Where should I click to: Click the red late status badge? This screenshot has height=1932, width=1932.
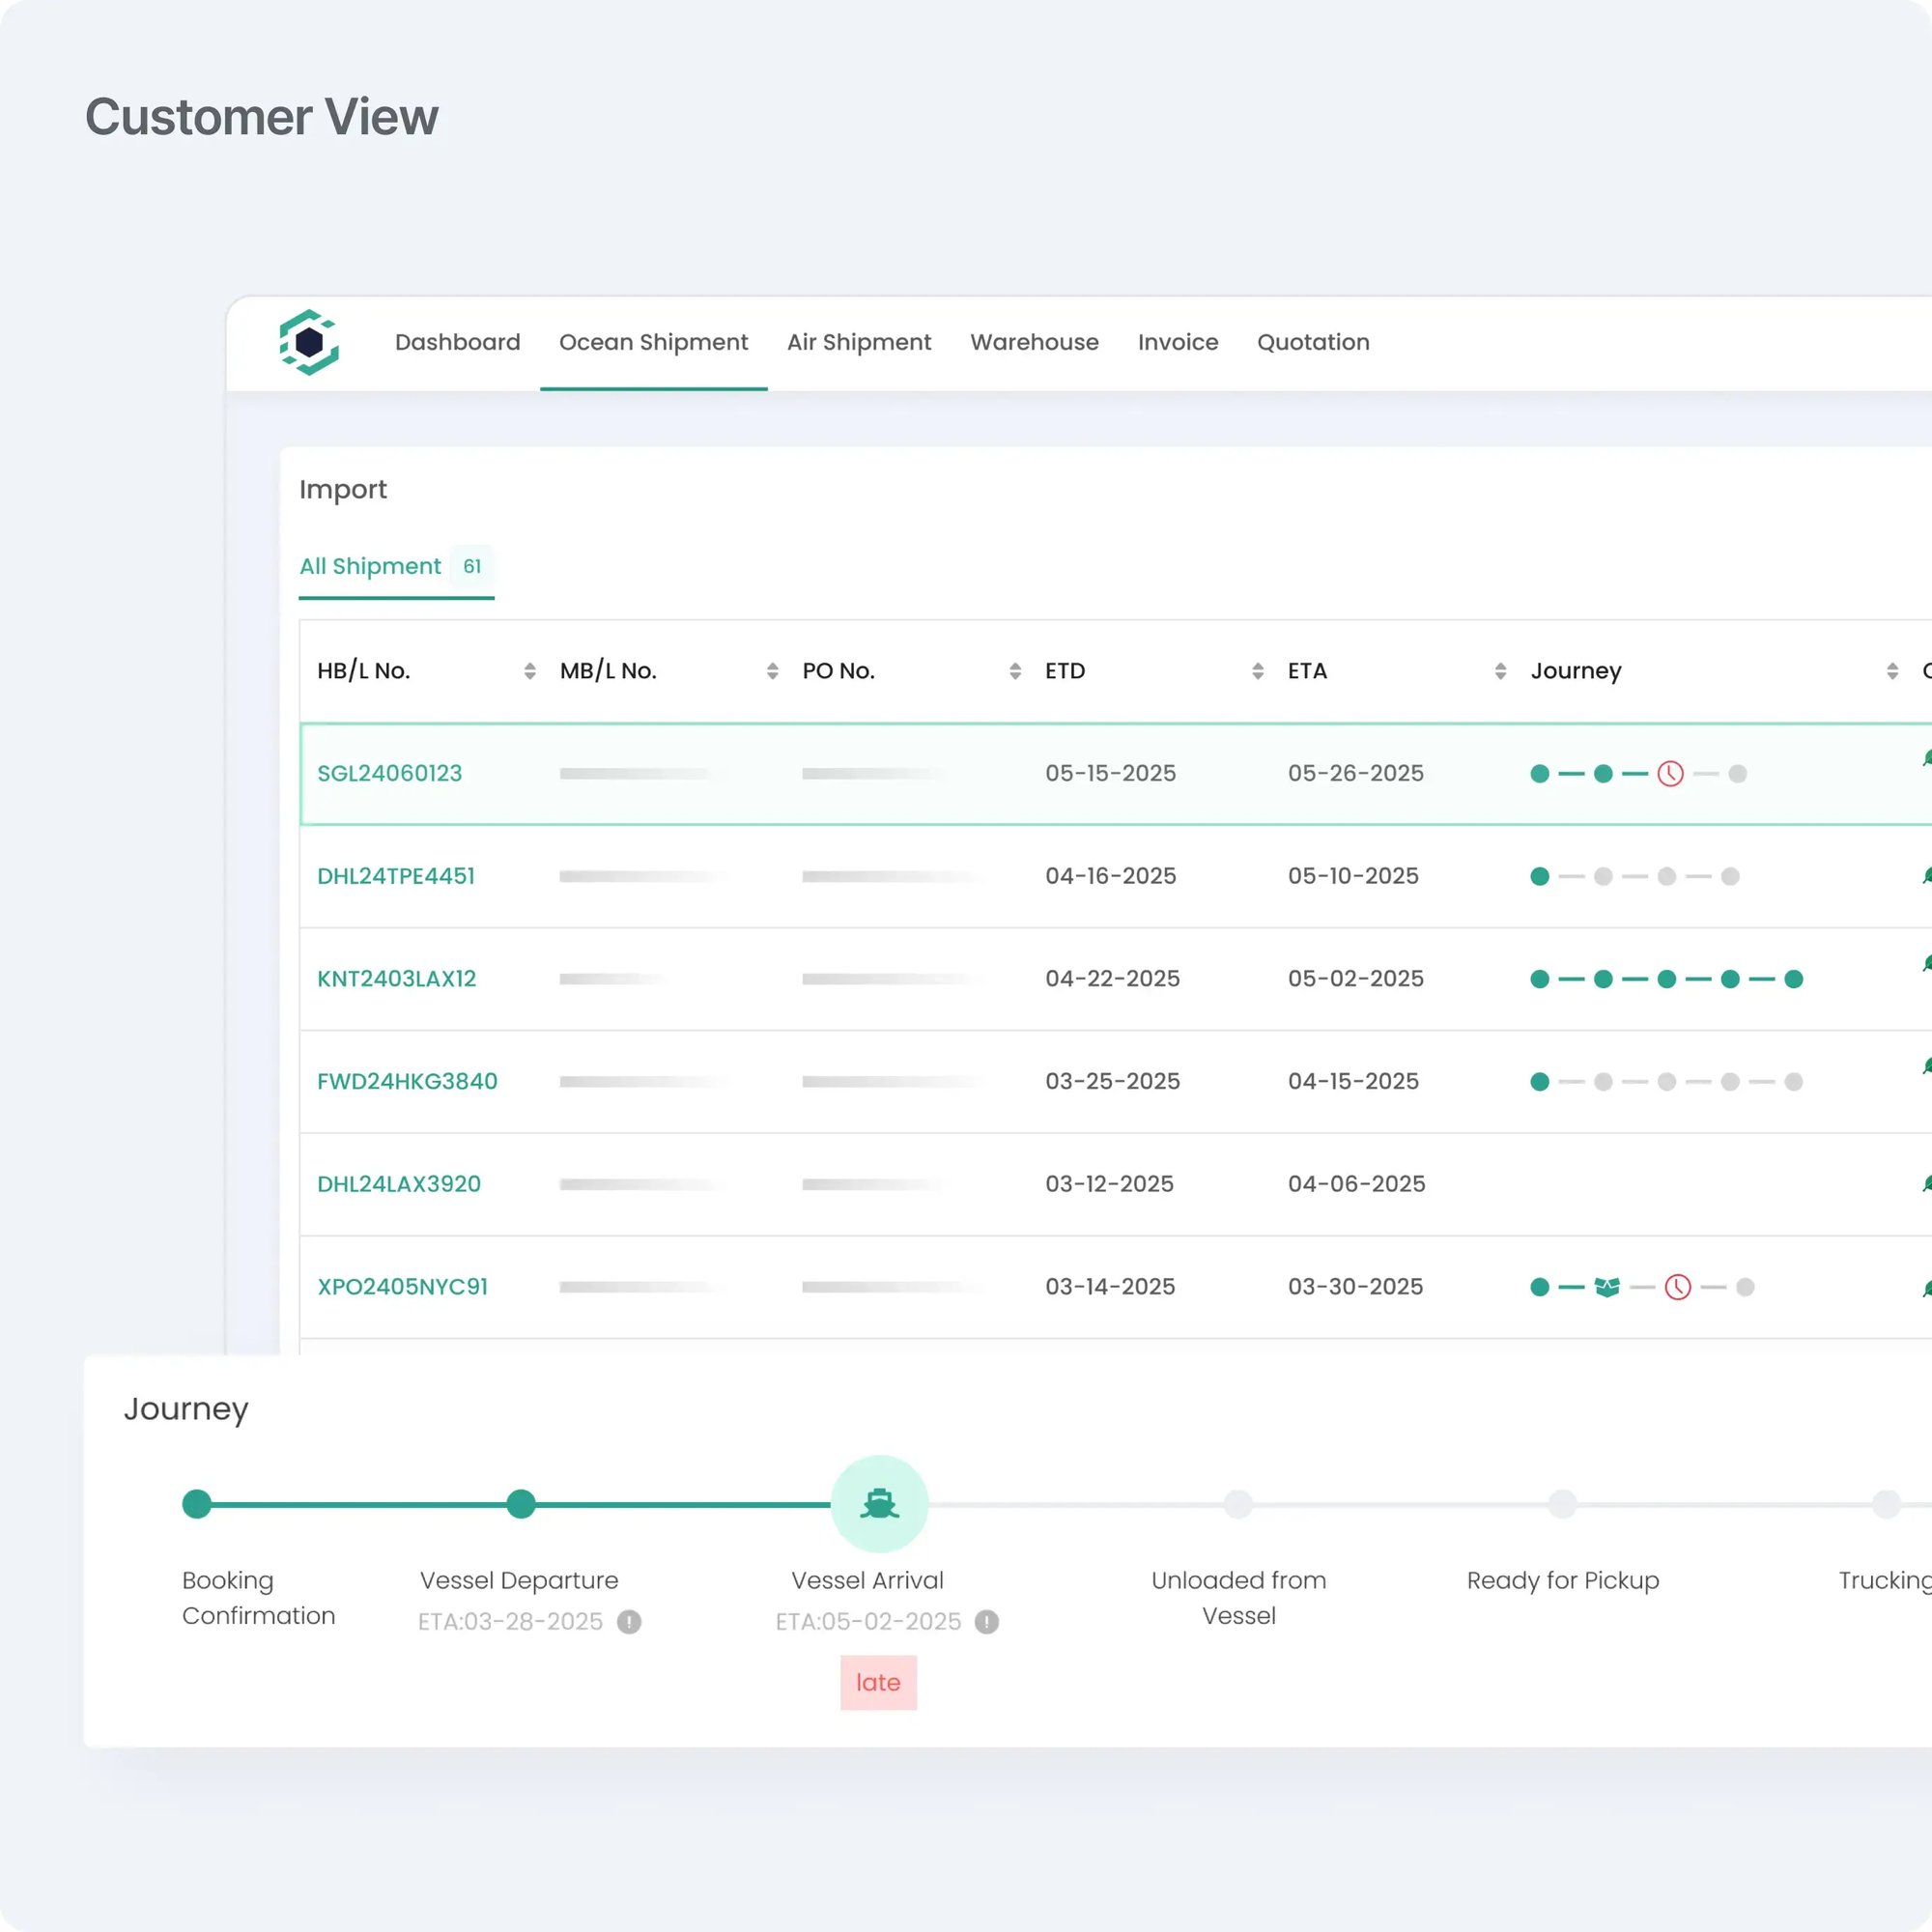878,1682
